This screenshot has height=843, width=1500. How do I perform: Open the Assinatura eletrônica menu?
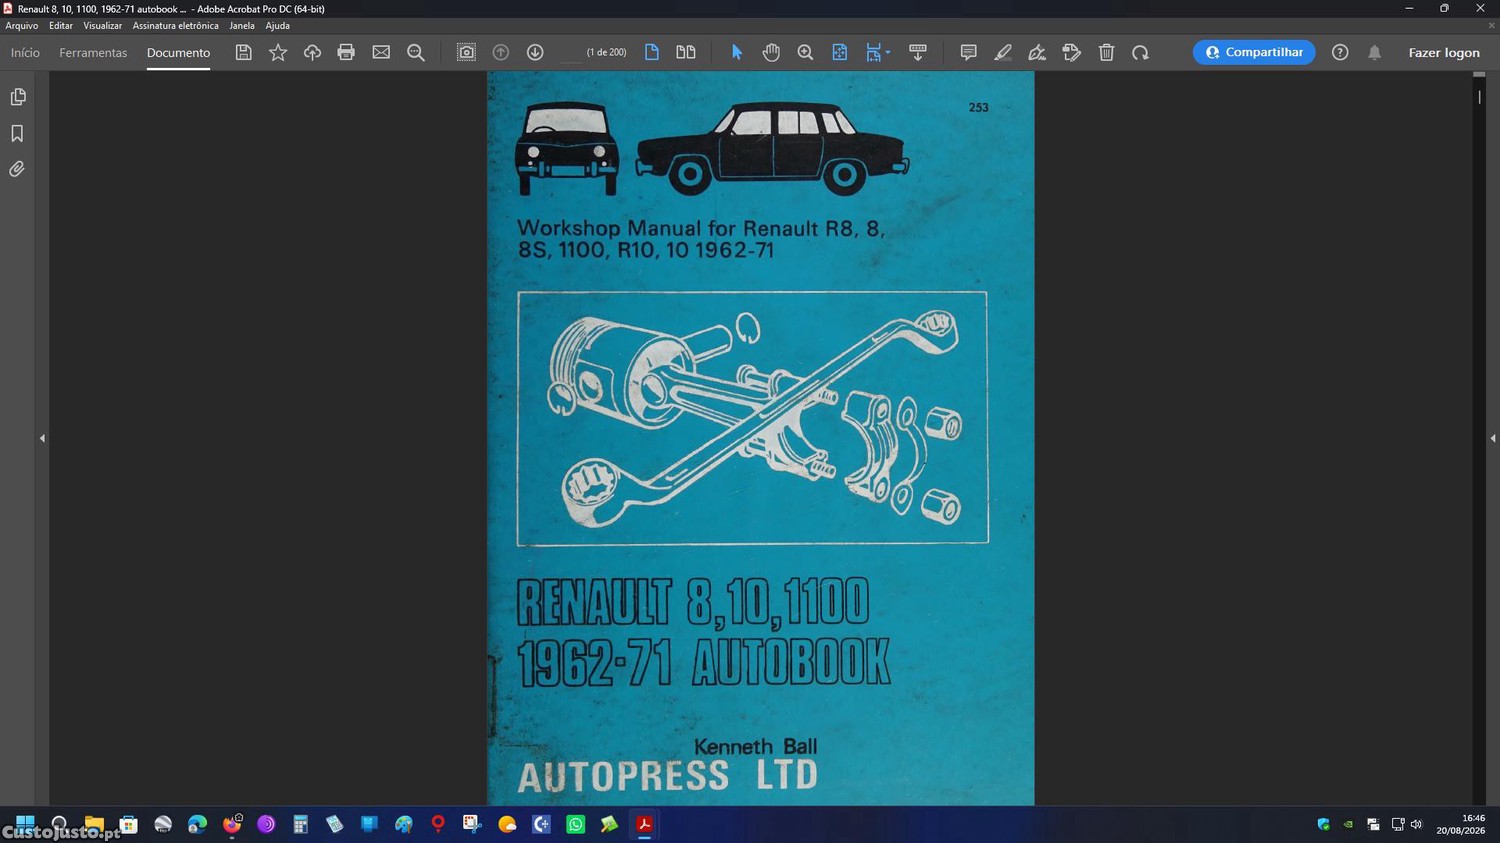175,26
